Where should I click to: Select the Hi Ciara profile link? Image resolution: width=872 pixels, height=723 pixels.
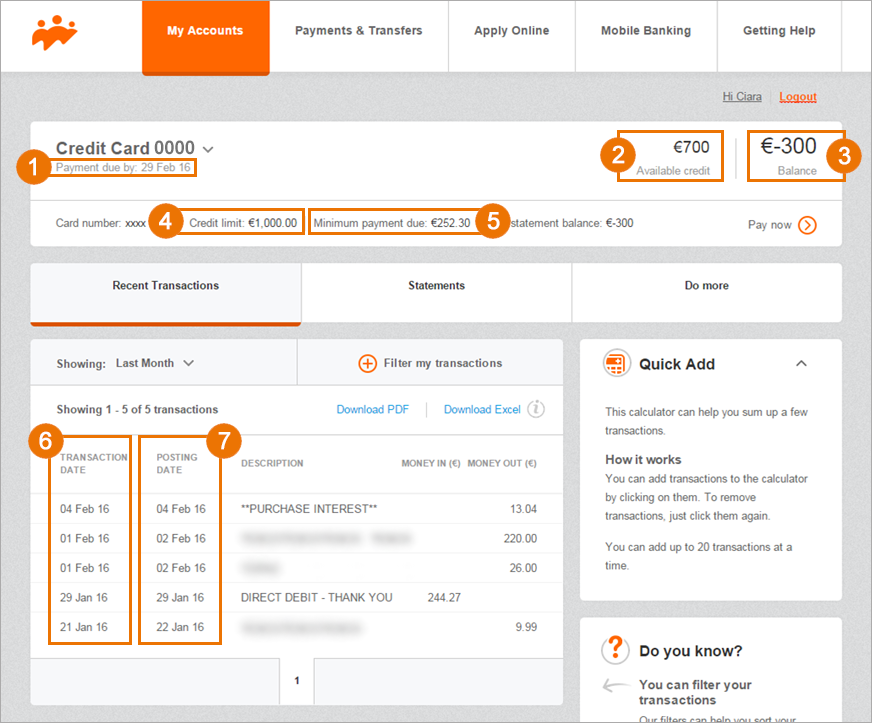742,96
